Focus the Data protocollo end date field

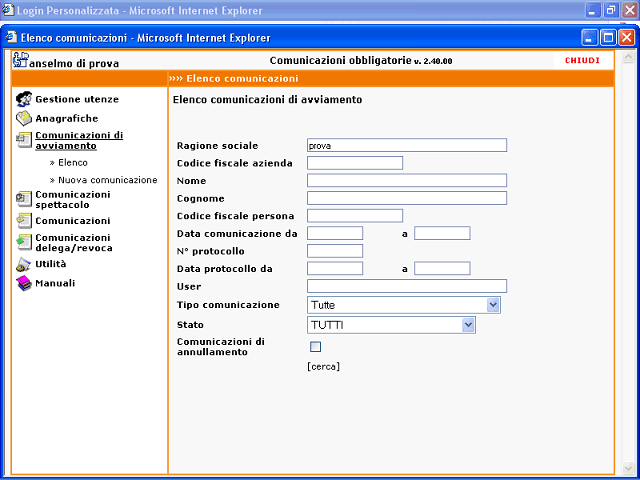point(442,268)
